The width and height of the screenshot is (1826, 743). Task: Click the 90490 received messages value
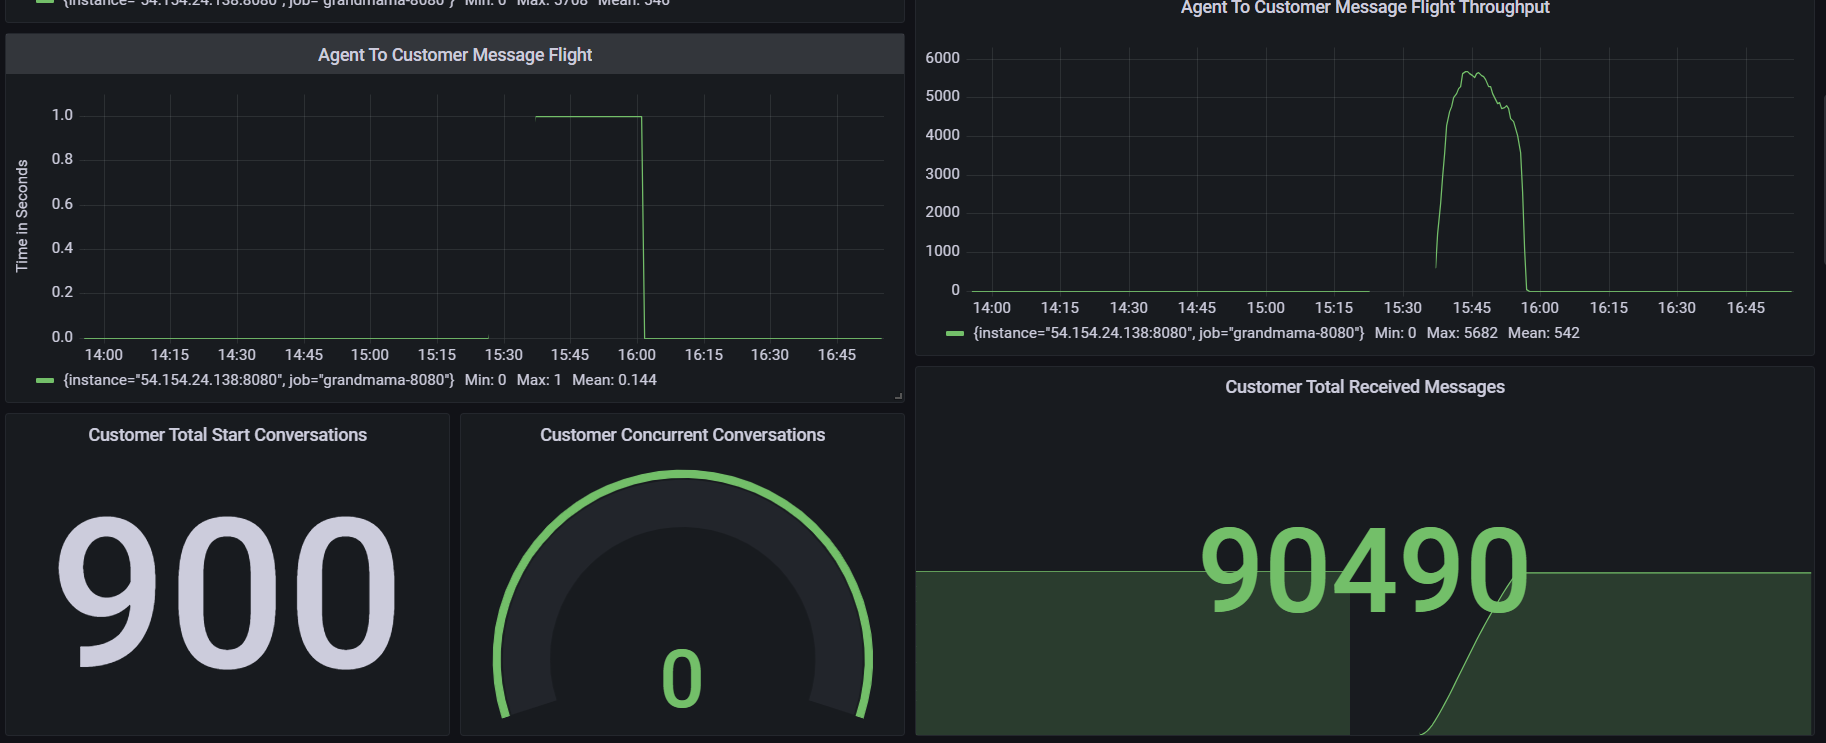click(x=1364, y=570)
